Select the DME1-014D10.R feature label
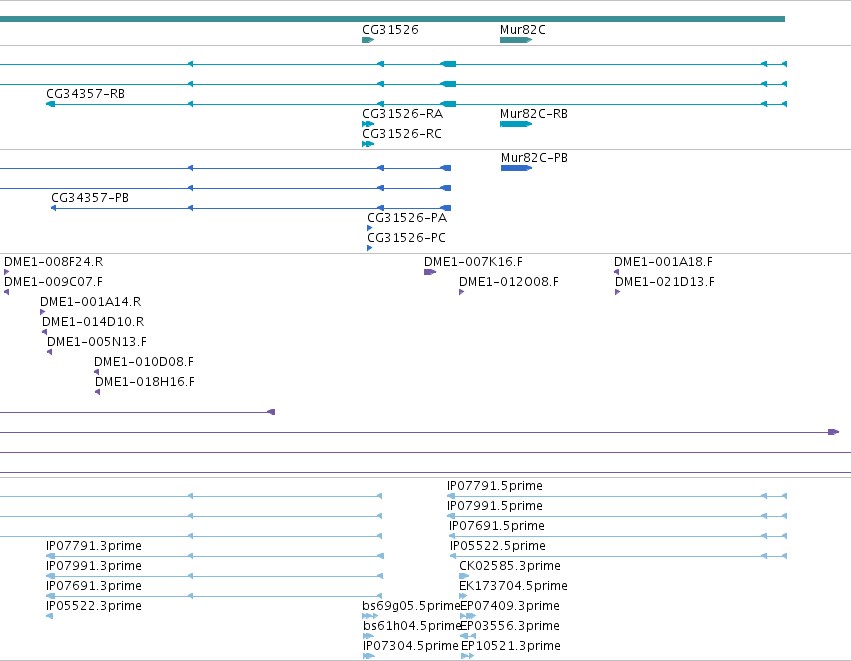851x661 pixels. click(93, 322)
